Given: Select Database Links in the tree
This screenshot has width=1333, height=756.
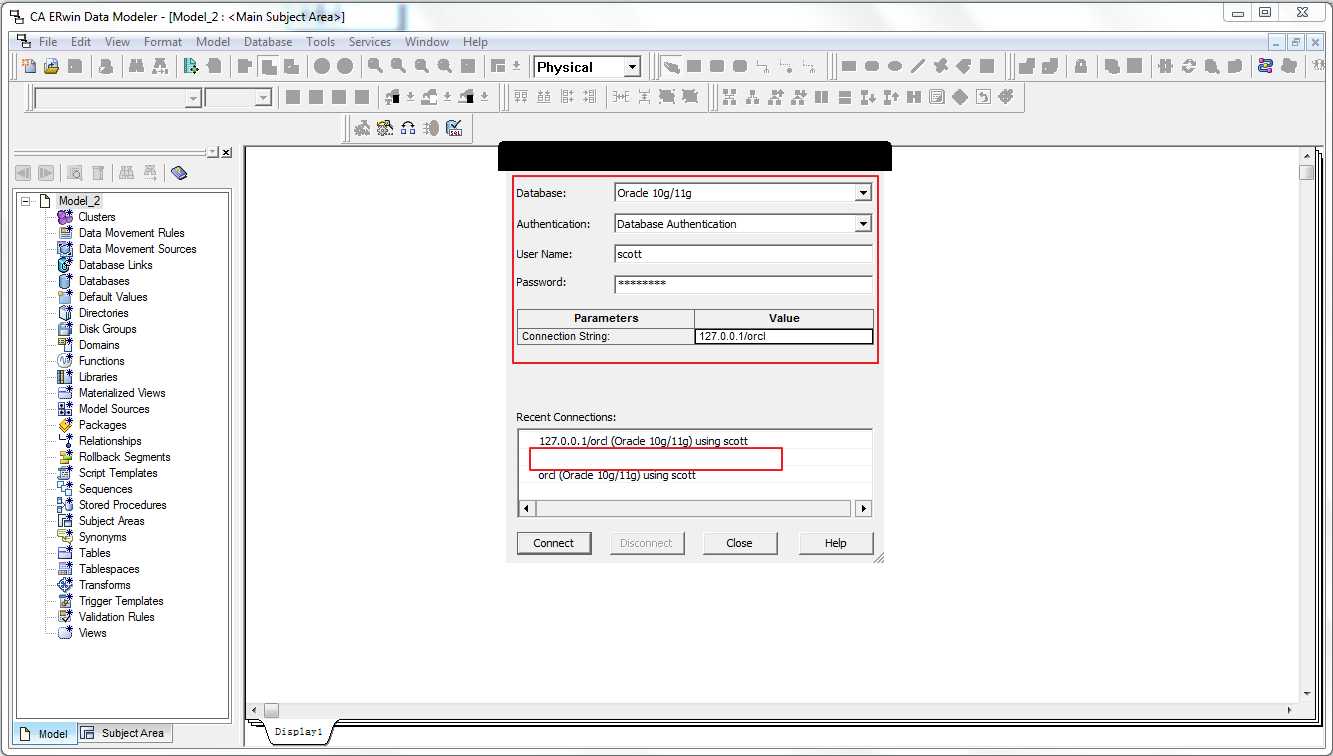Looking at the screenshot, I should click(116, 265).
